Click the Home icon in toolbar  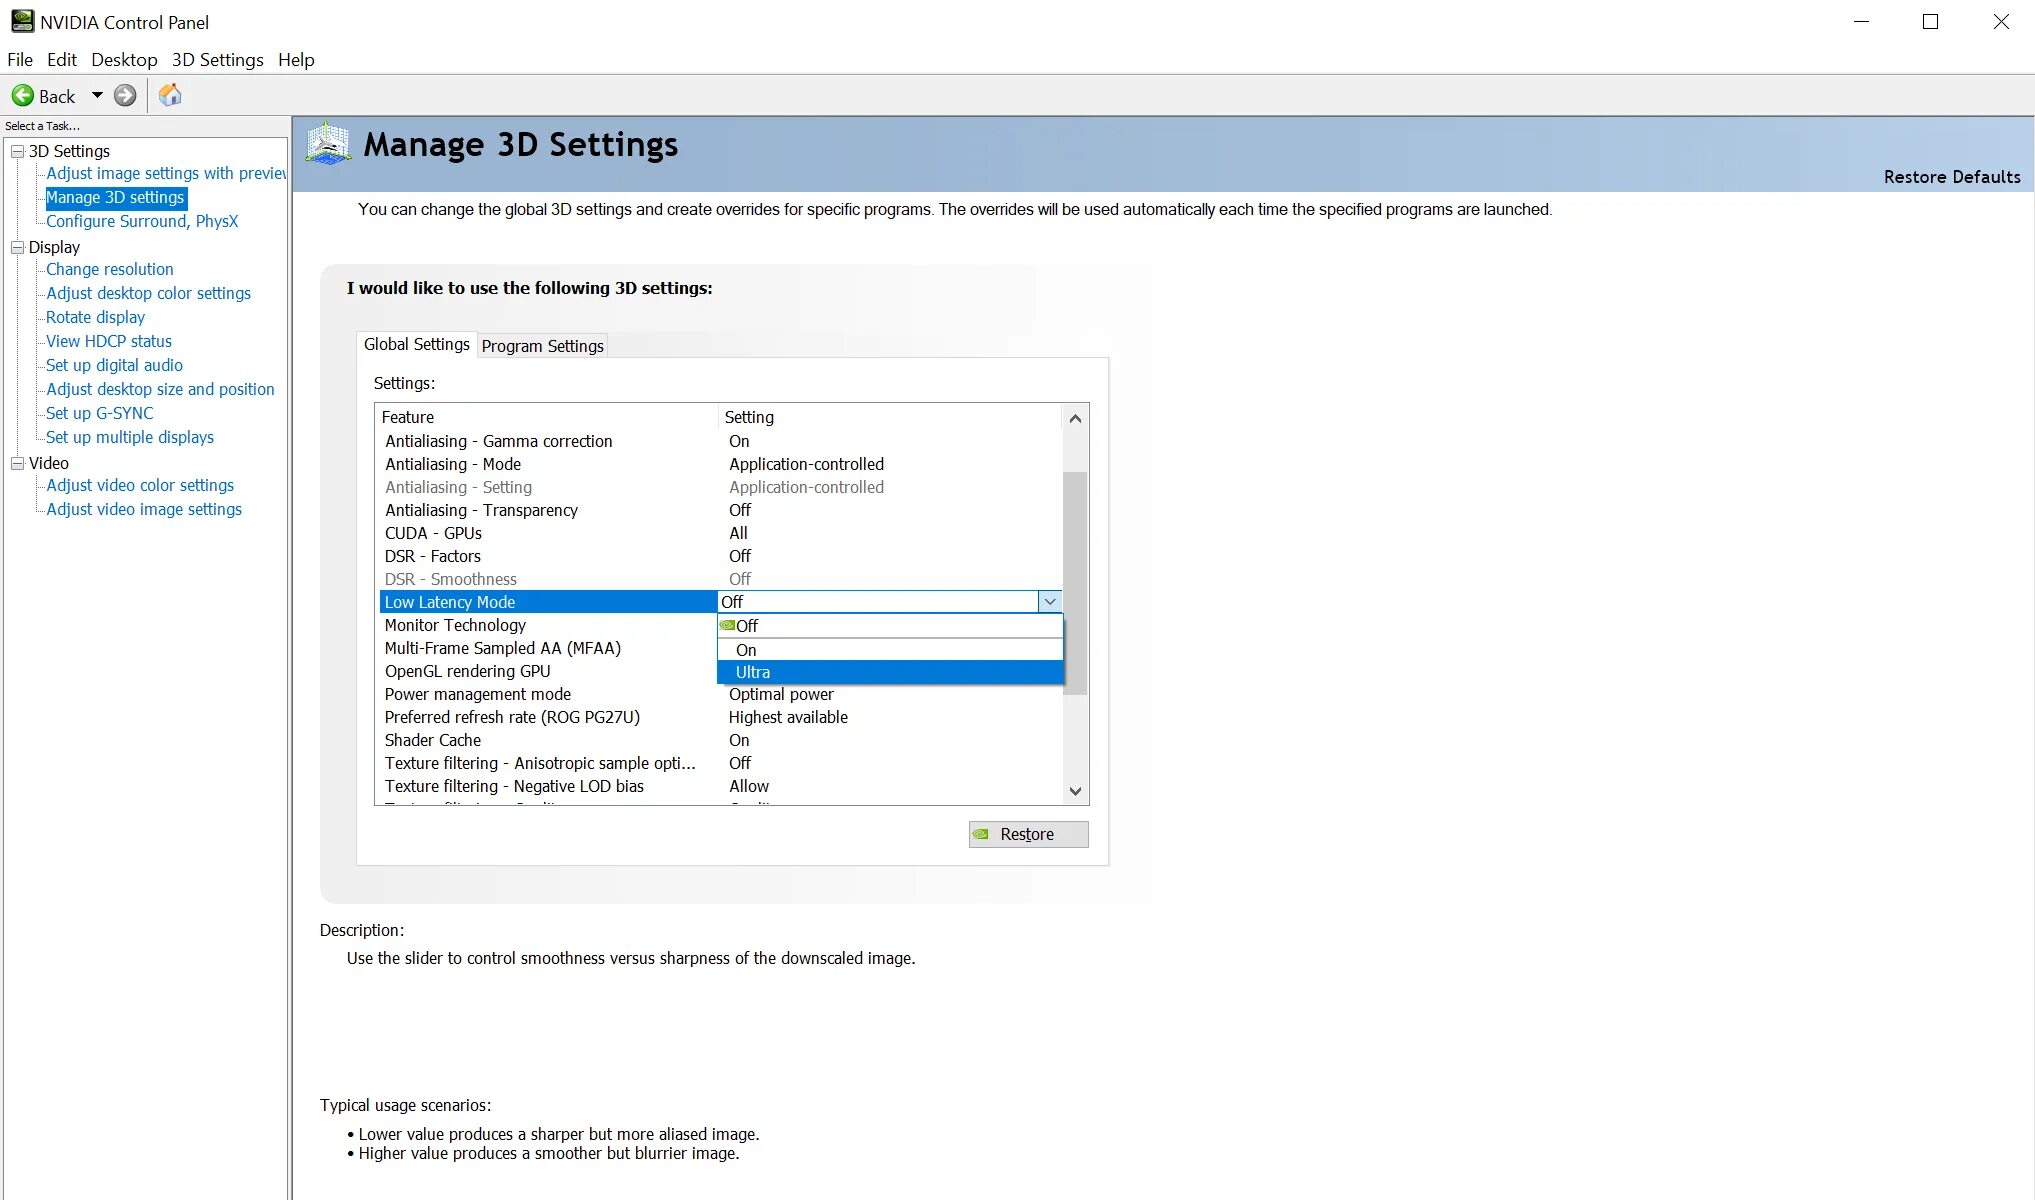(x=170, y=95)
